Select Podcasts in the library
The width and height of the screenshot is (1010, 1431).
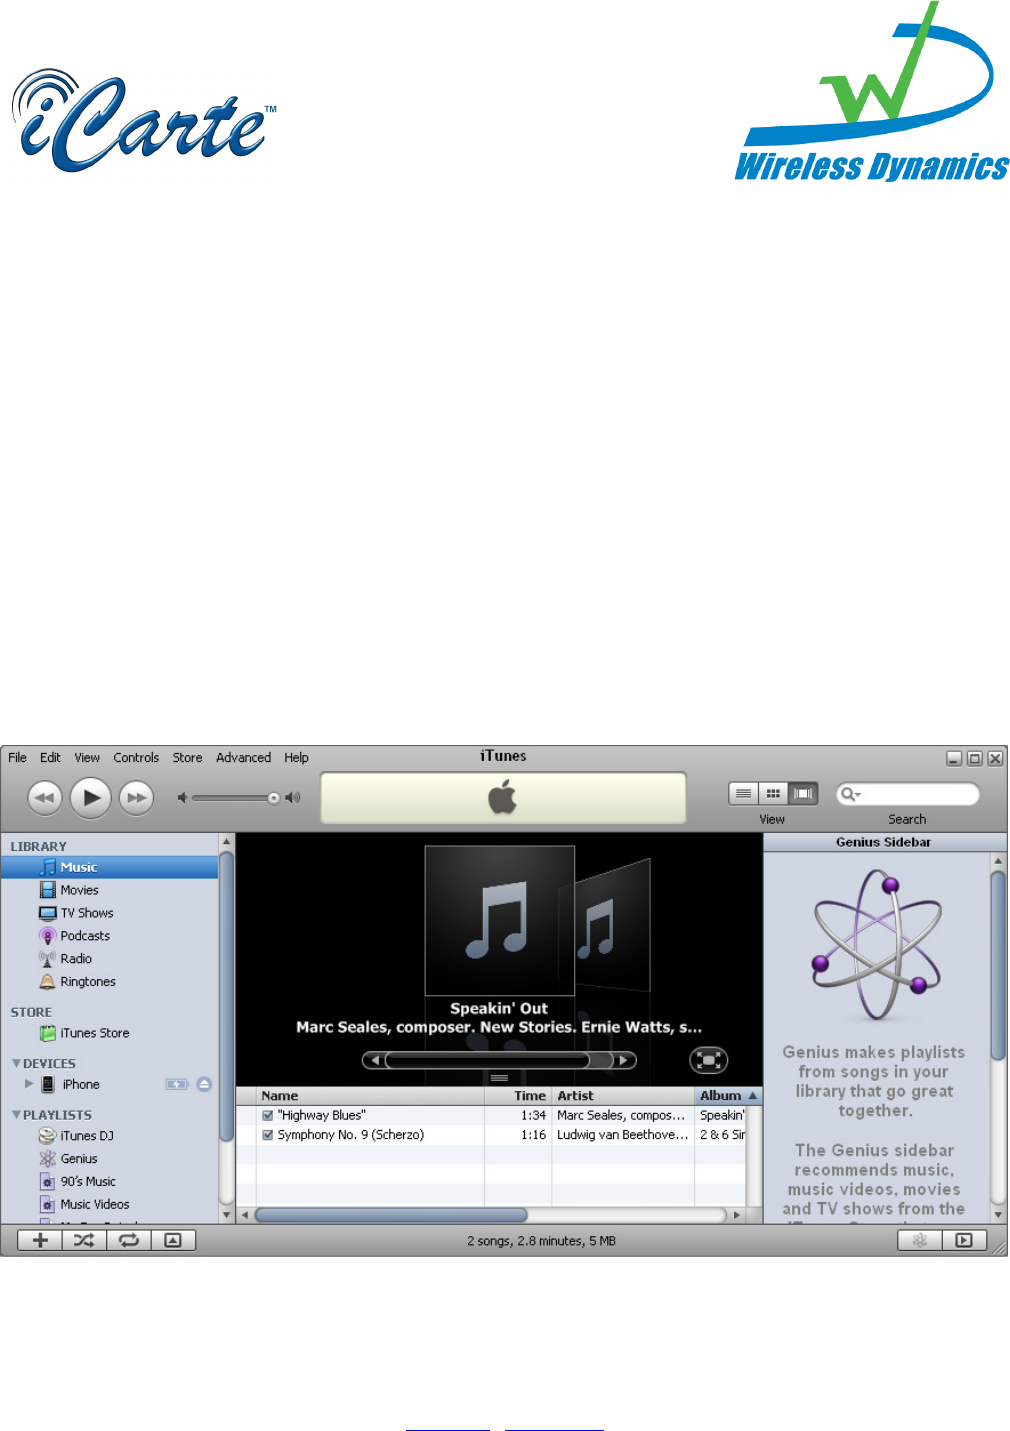coord(109,936)
